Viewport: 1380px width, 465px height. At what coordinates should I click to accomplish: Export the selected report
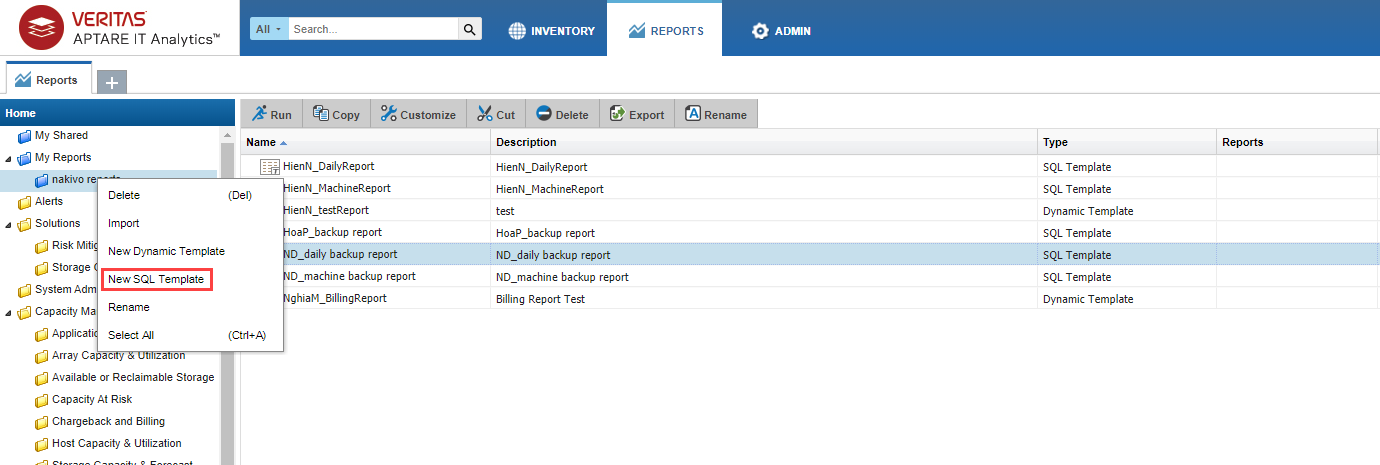(x=637, y=115)
